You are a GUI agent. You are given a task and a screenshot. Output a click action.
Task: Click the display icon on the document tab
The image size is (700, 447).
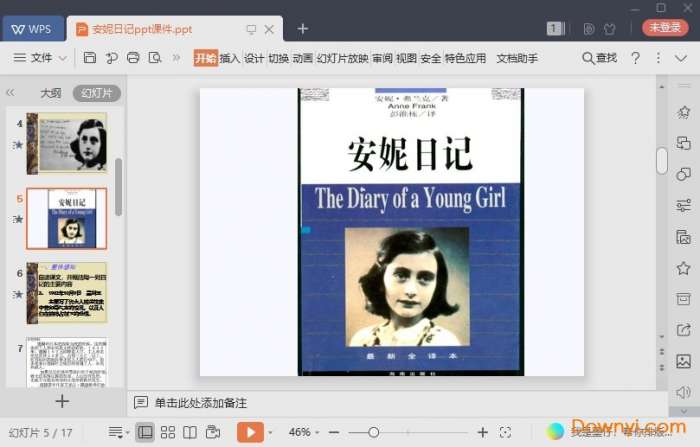pos(251,29)
